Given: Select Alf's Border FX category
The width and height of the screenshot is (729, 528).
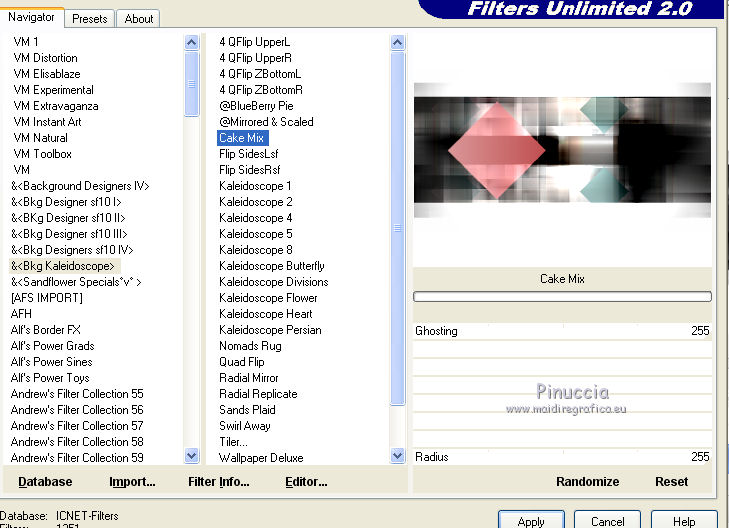Looking at the screenshot, I should (x=46, y=330).
